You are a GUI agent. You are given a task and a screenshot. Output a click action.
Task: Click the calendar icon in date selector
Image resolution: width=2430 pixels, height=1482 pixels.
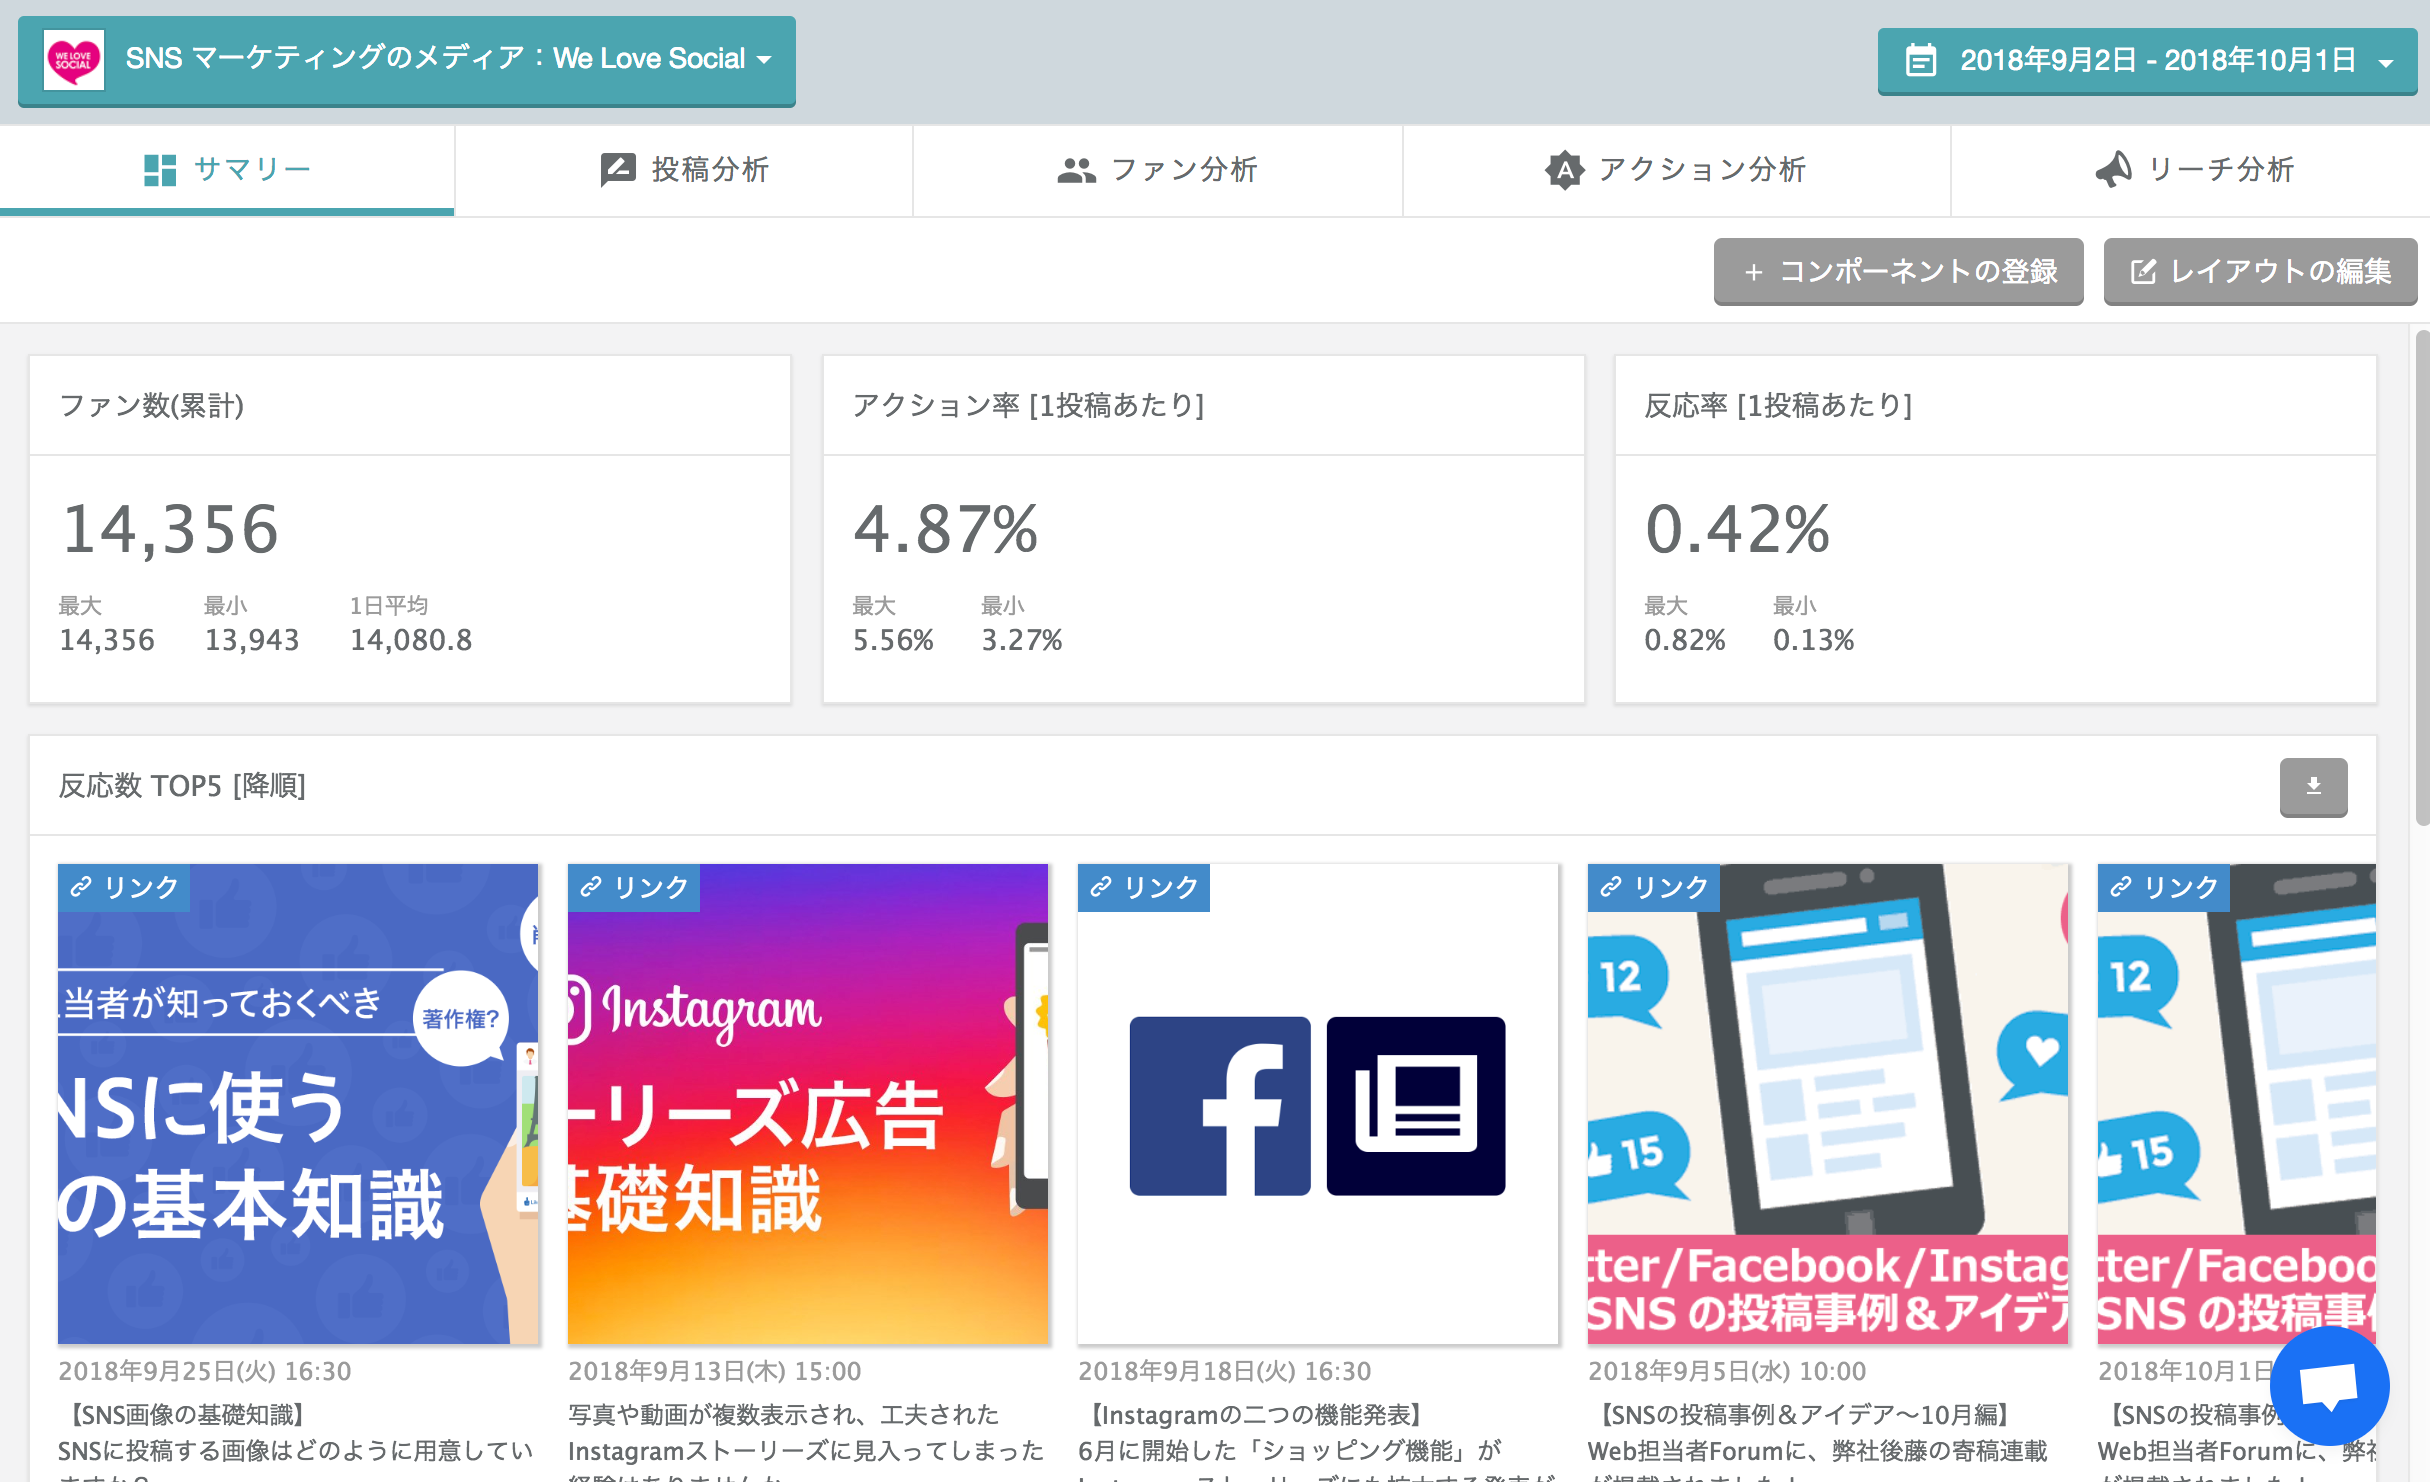coord(1920,61)
